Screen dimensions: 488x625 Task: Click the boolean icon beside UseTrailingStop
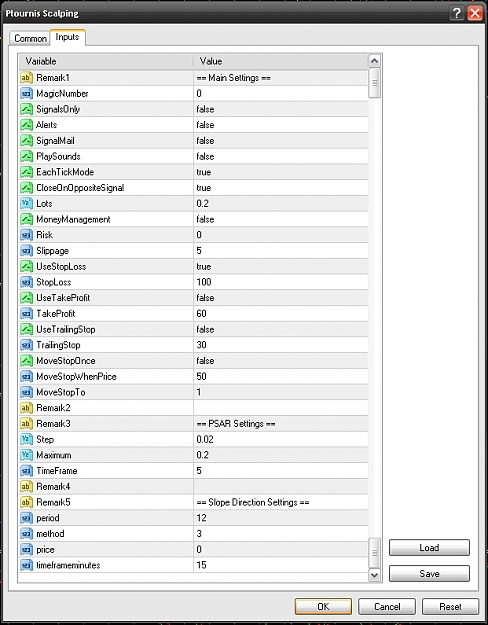click(x=26, y=329)
